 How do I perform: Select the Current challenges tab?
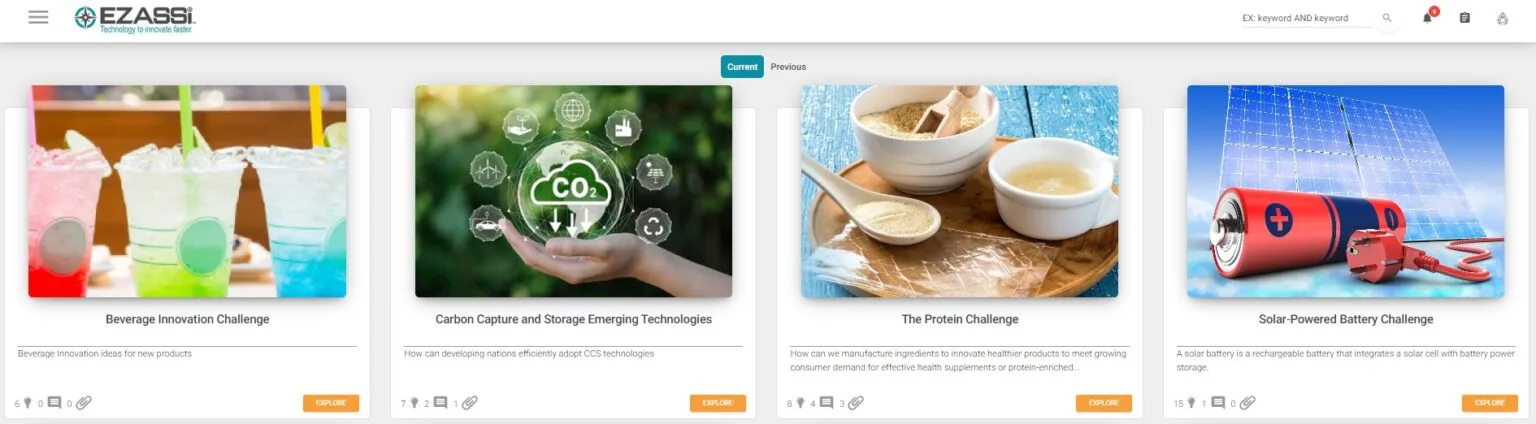tap(742, 67)
